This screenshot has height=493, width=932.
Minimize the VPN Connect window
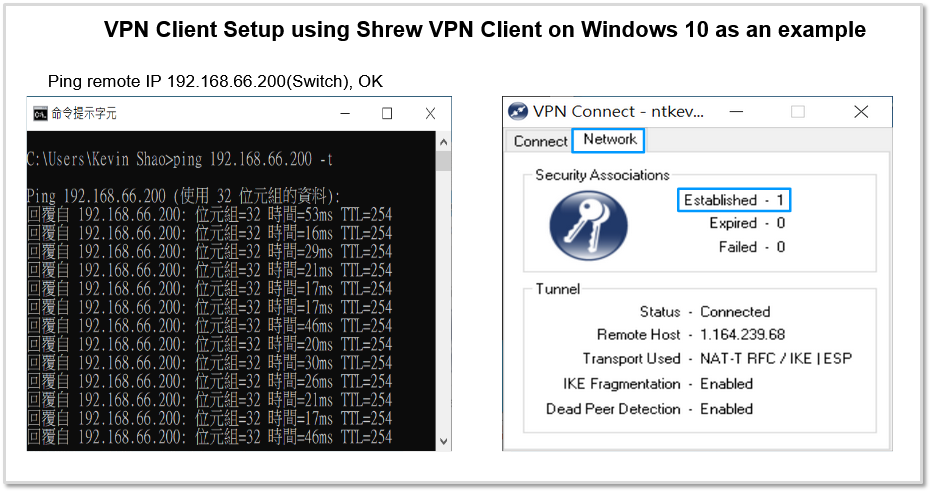(736, 112)
